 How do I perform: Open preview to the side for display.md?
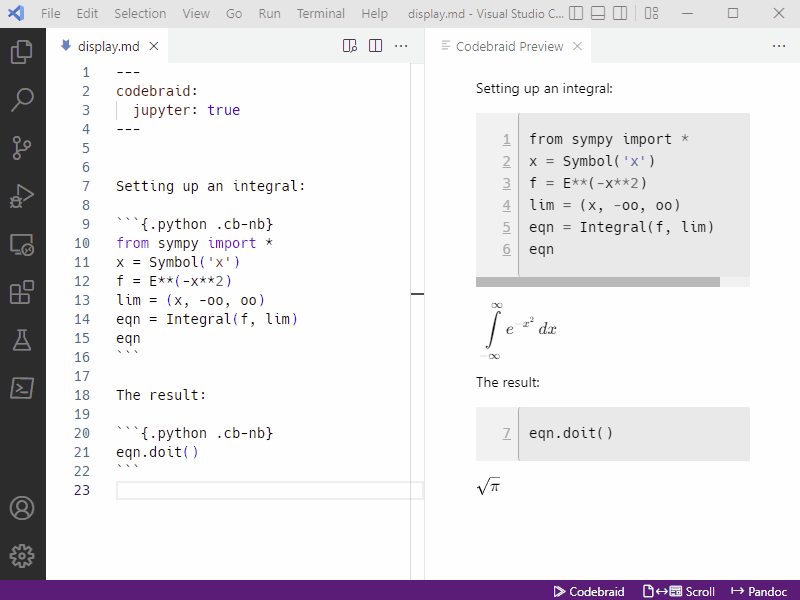click(349, 46)
